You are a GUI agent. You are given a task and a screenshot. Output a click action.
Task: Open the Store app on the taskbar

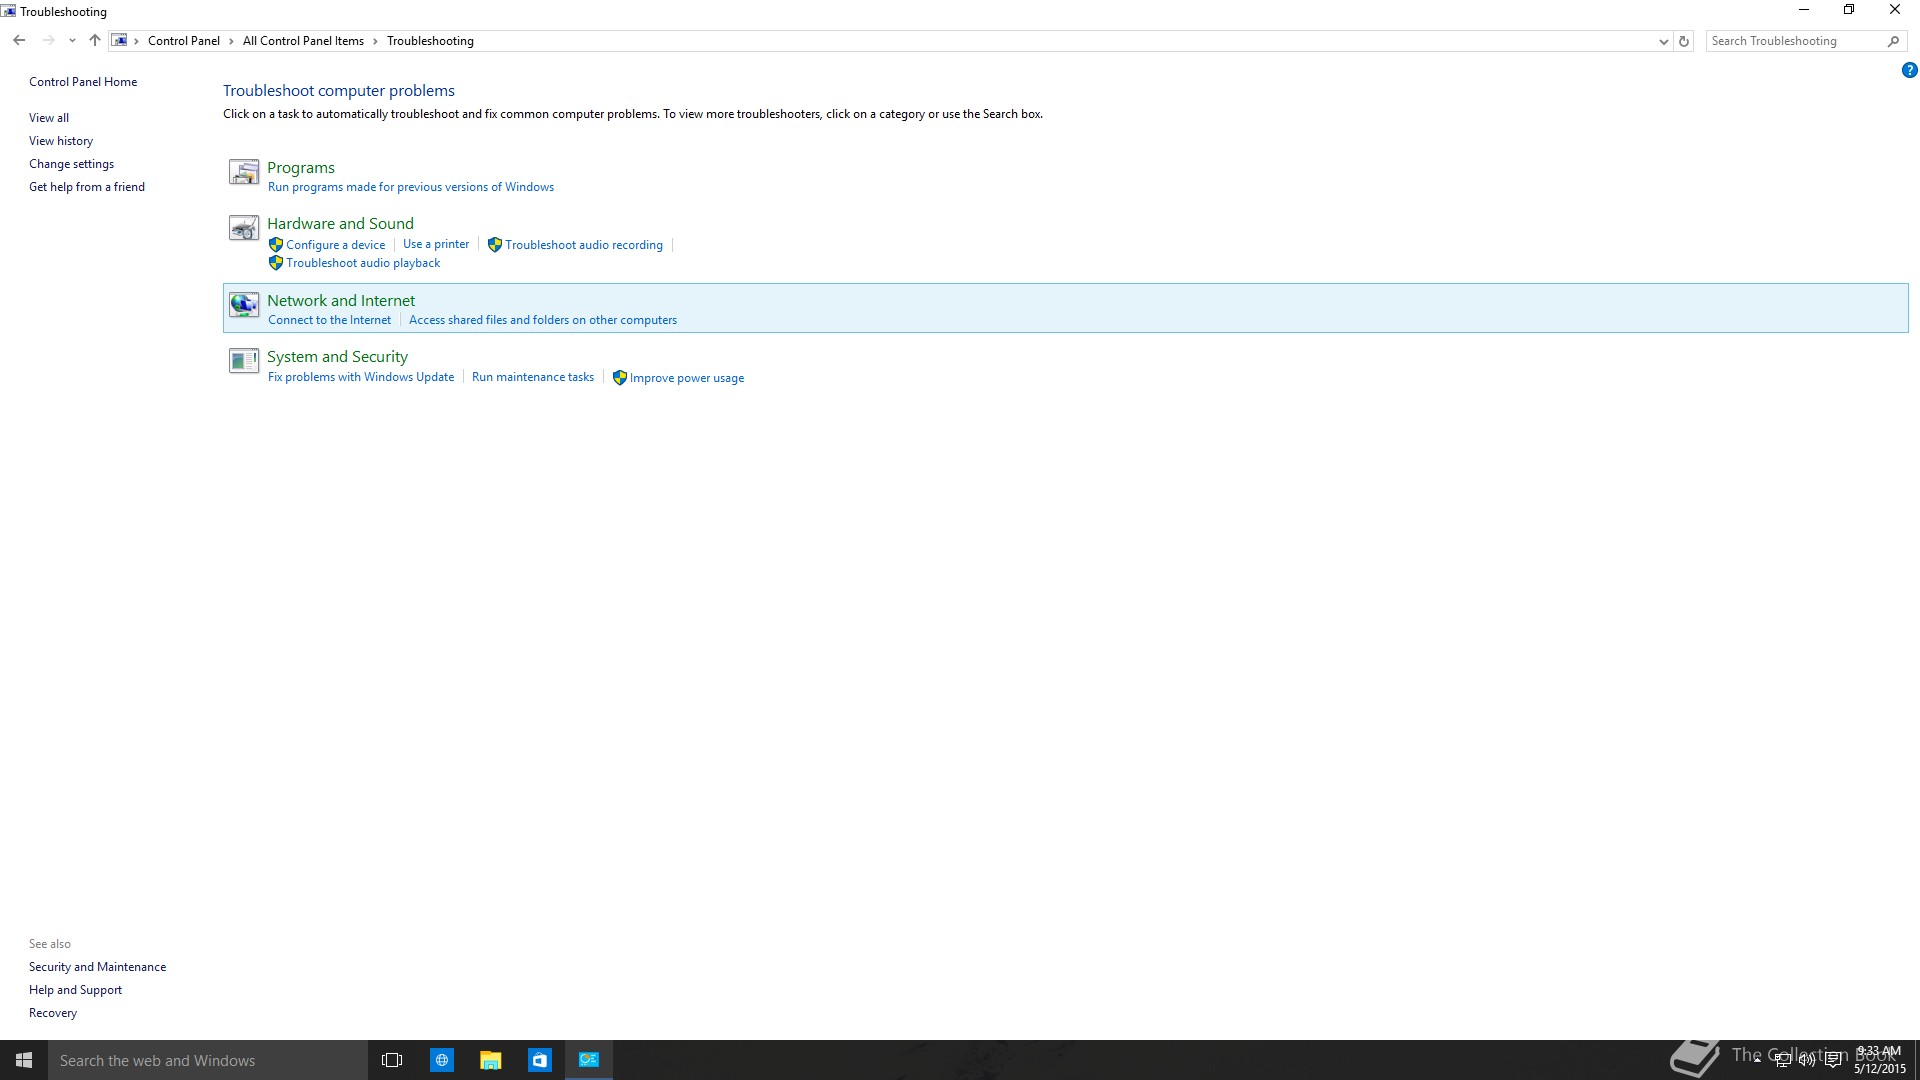pos(540,1060)
